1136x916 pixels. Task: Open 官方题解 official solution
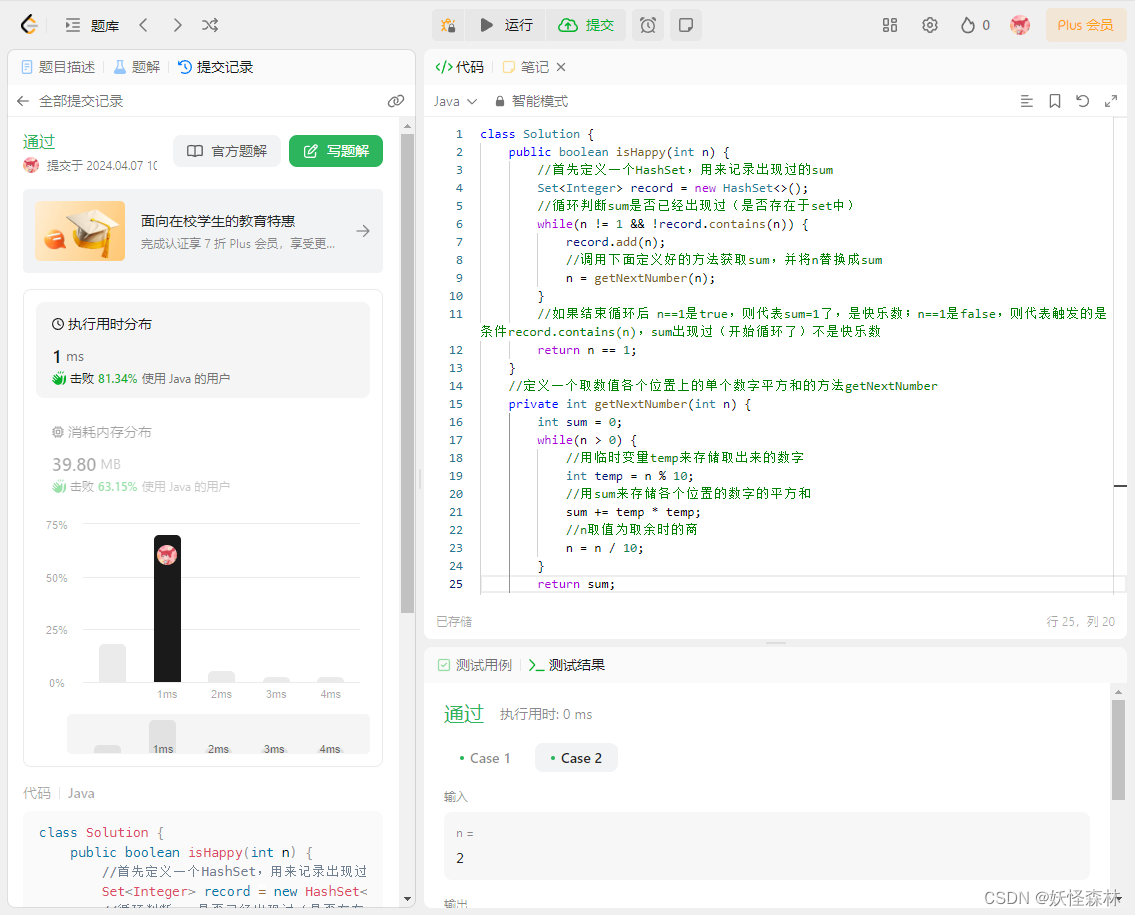(227, 151)
